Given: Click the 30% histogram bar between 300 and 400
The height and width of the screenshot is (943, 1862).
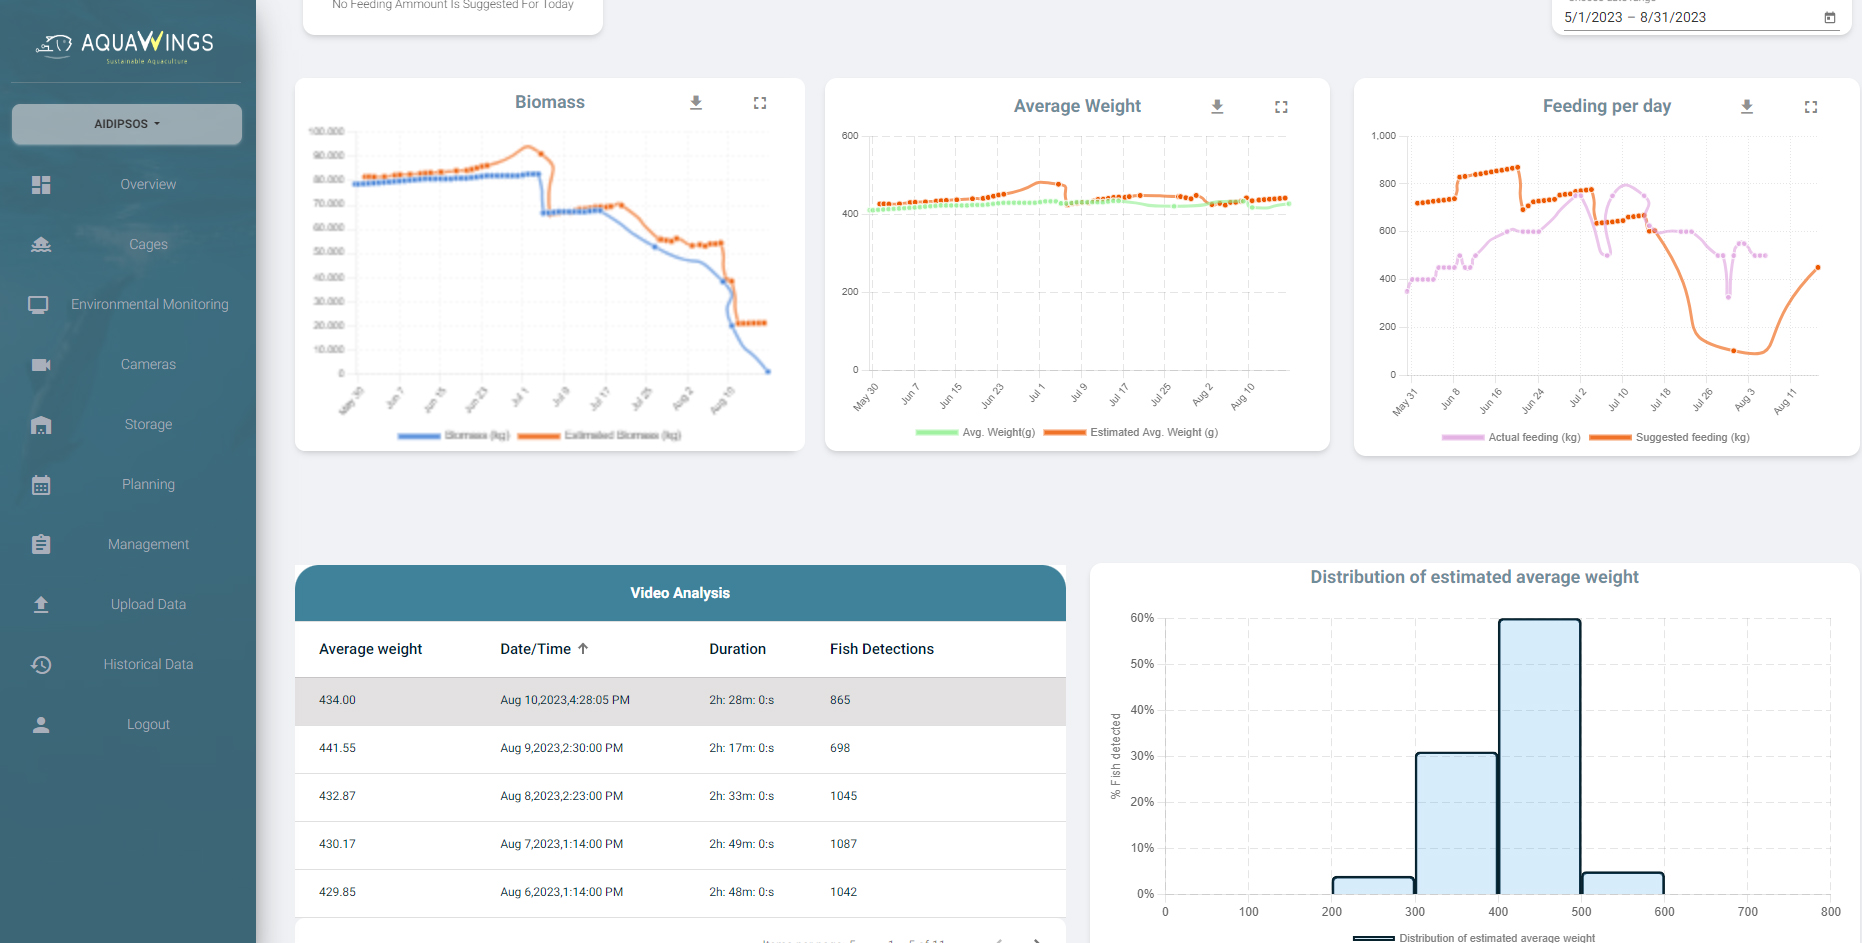Looking at the screenshot, I should pos(1456,823).
